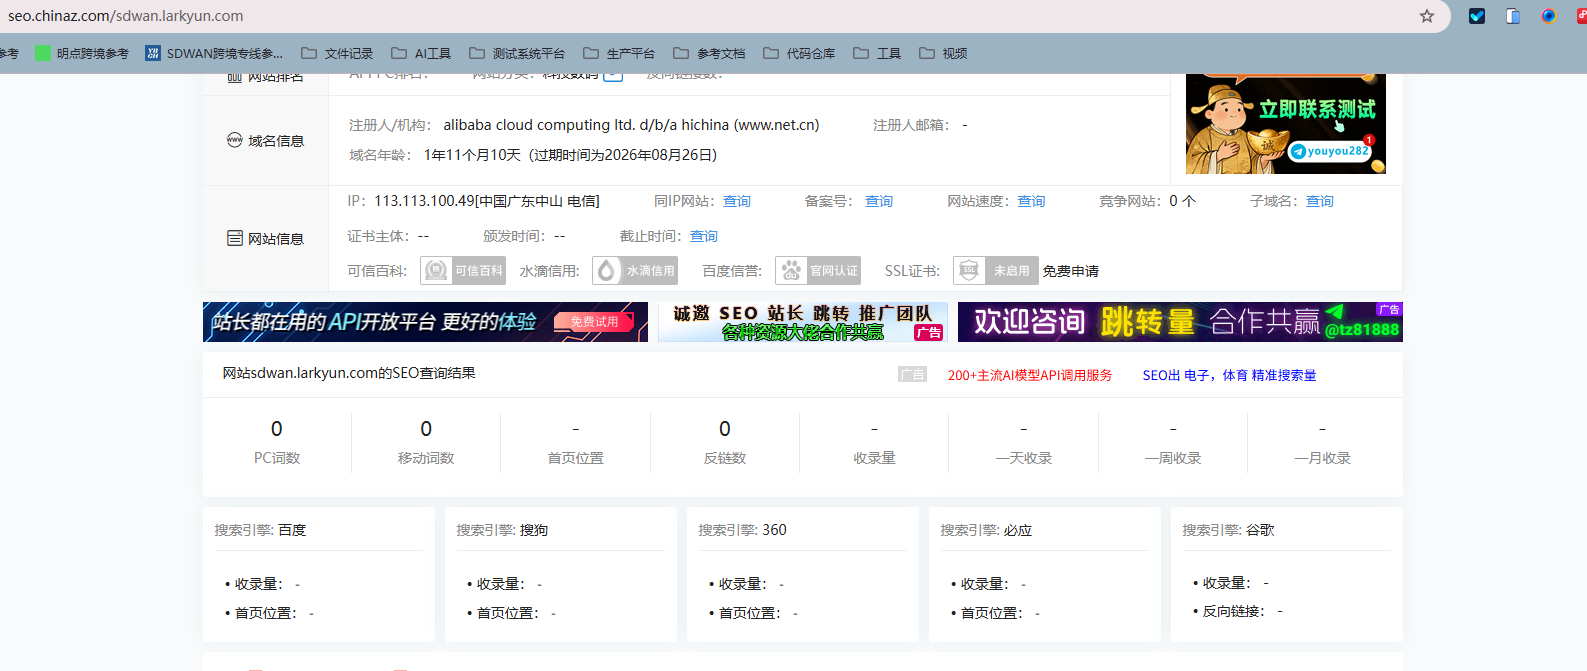Click 查询 next to 同IP网站
The width and height of the screenshot is (1587, 671).
[x=737, y=201]
